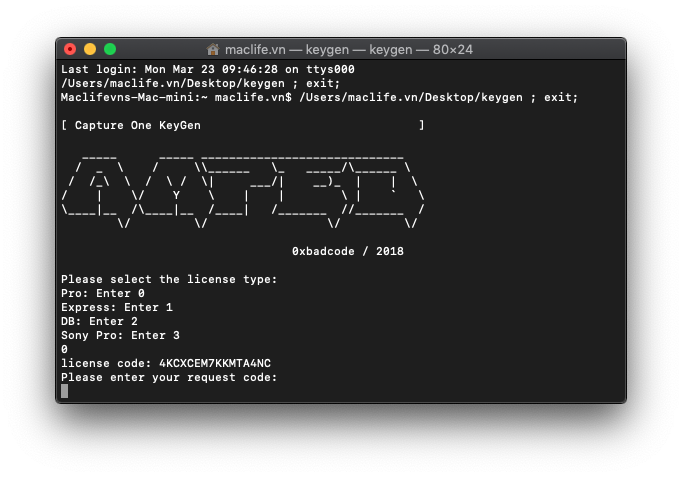The width and height of the screenshot is (682, 477).
Task: Click the 'Pro: Enter 0' option line
Action: click(103, 293)
